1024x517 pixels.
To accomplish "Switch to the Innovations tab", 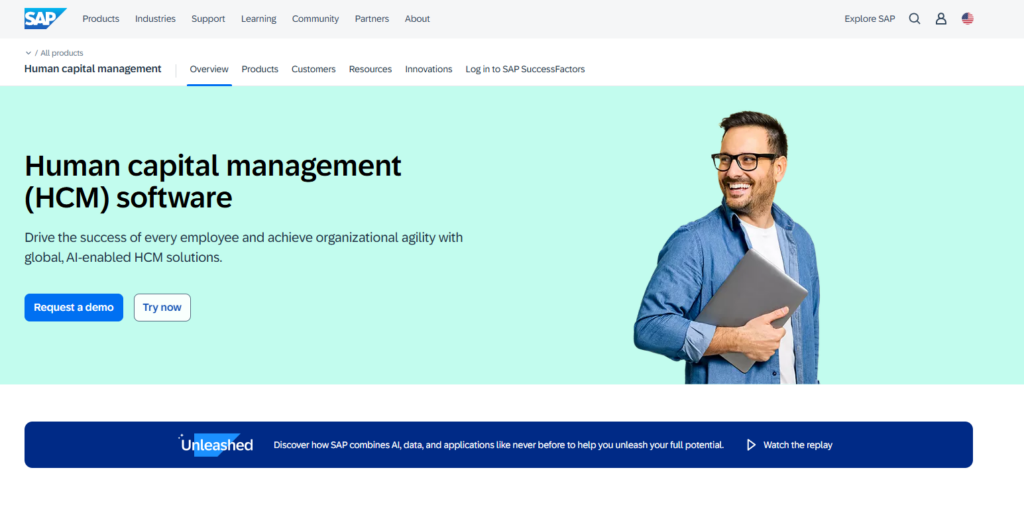I will tap(428, 69).
